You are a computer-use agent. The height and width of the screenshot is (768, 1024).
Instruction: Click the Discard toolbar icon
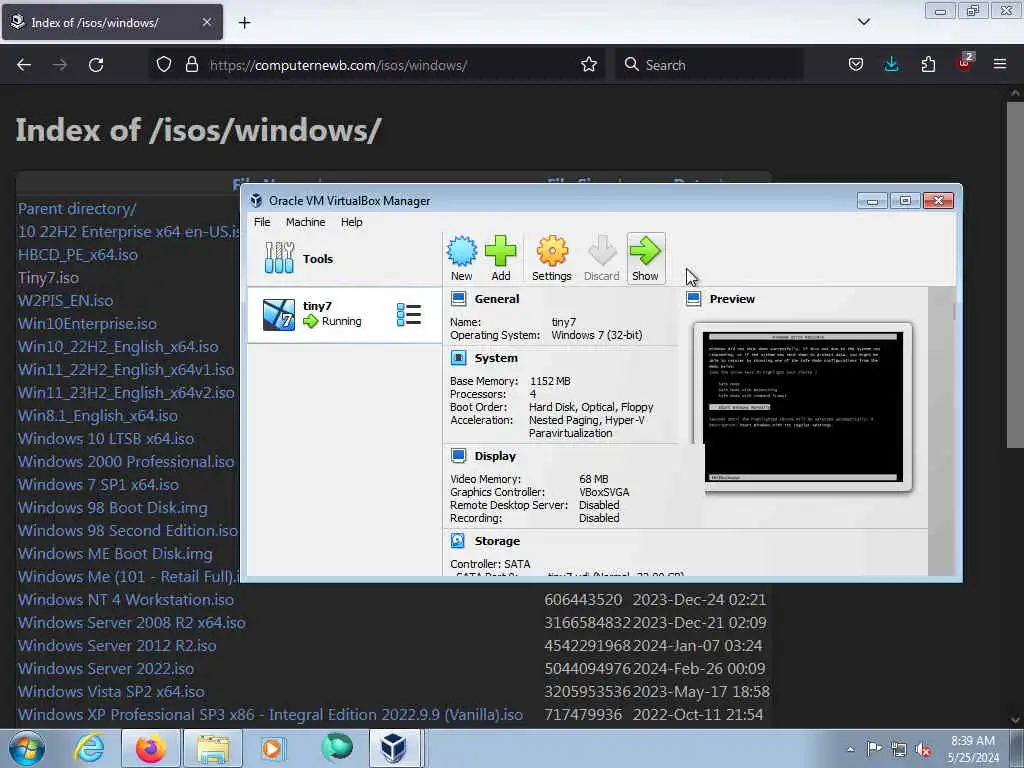pyautogui.click(x=601, y=251)
